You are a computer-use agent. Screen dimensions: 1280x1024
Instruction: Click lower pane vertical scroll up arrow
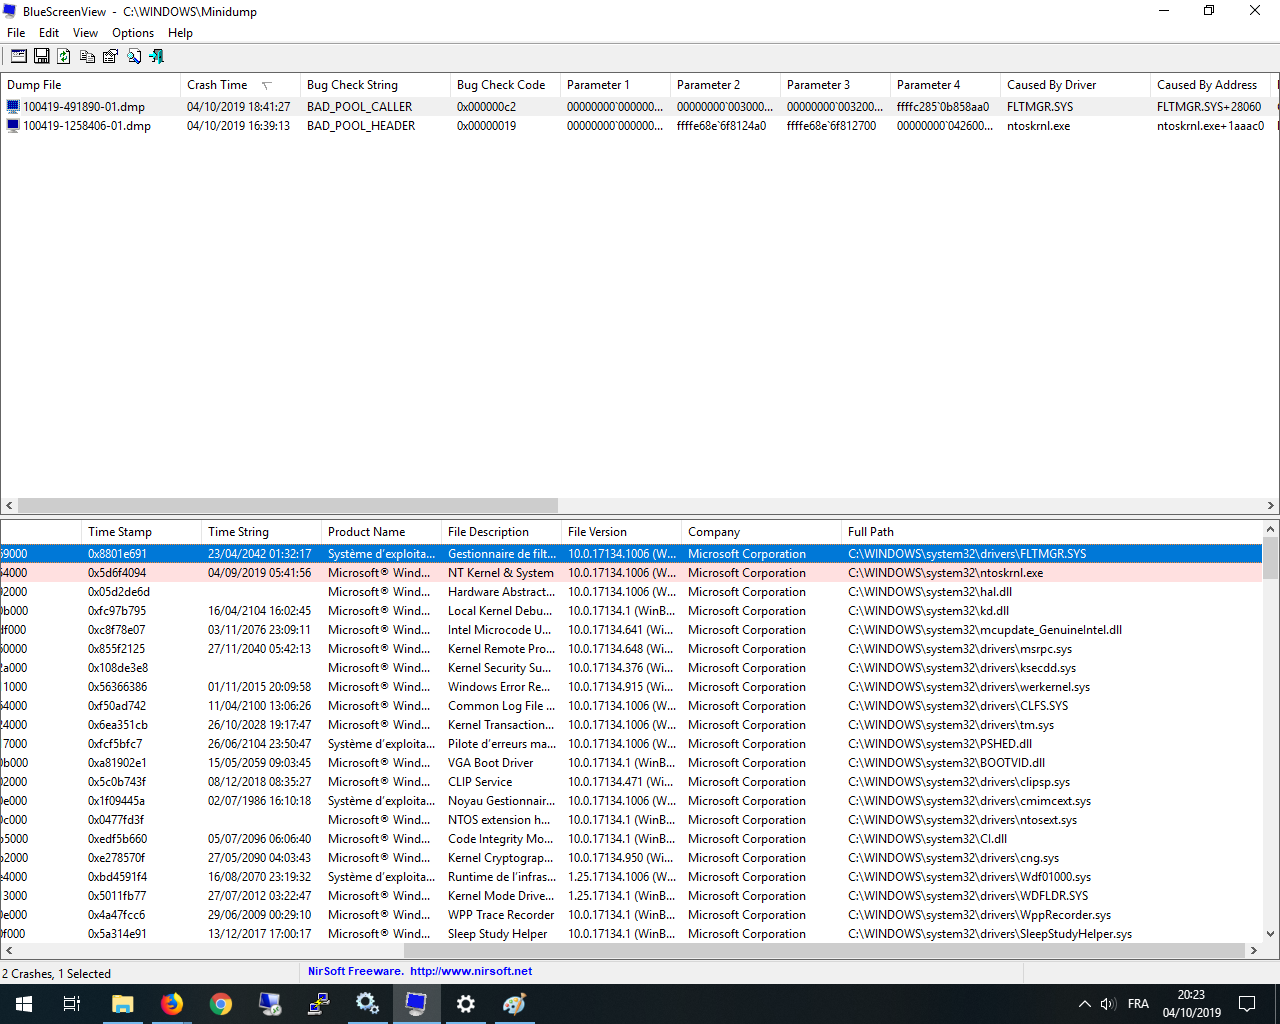tap(1271, 529)
